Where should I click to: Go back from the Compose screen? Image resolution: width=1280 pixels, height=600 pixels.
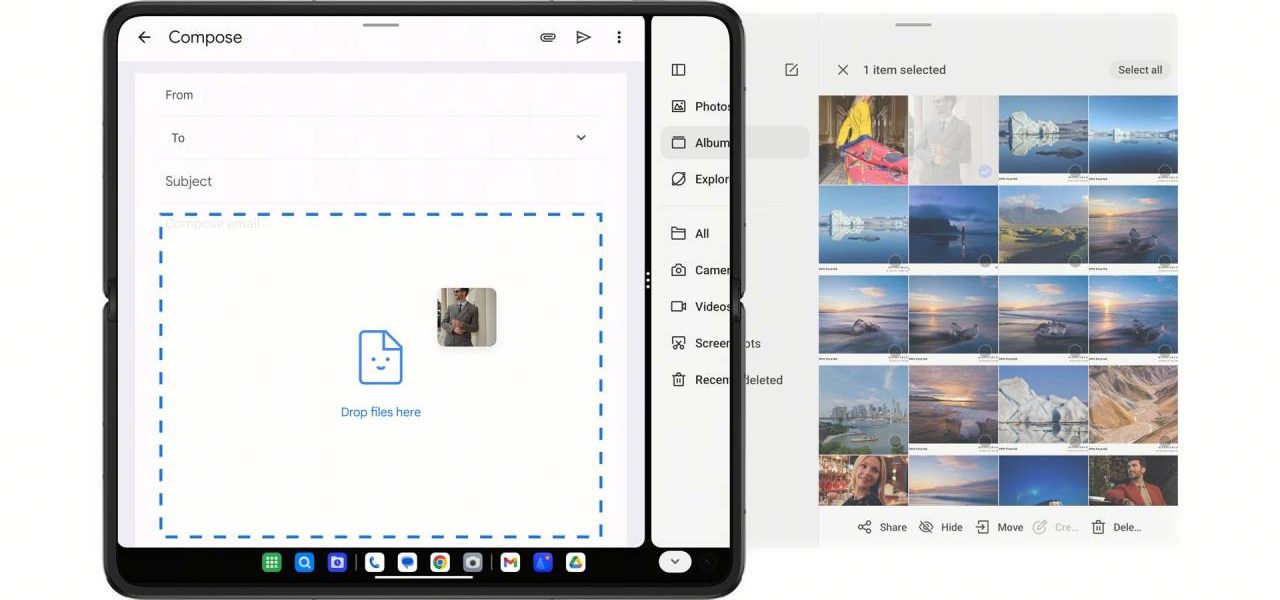144,37
